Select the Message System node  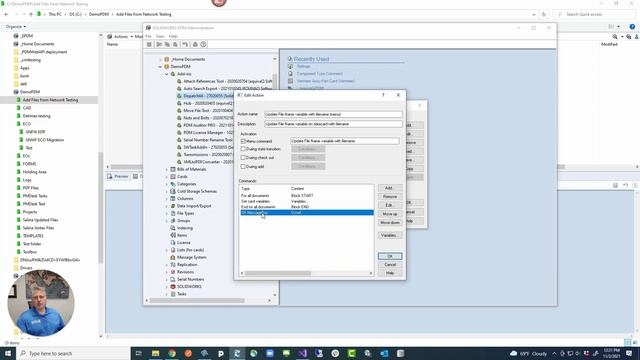[x=191, y=257]
